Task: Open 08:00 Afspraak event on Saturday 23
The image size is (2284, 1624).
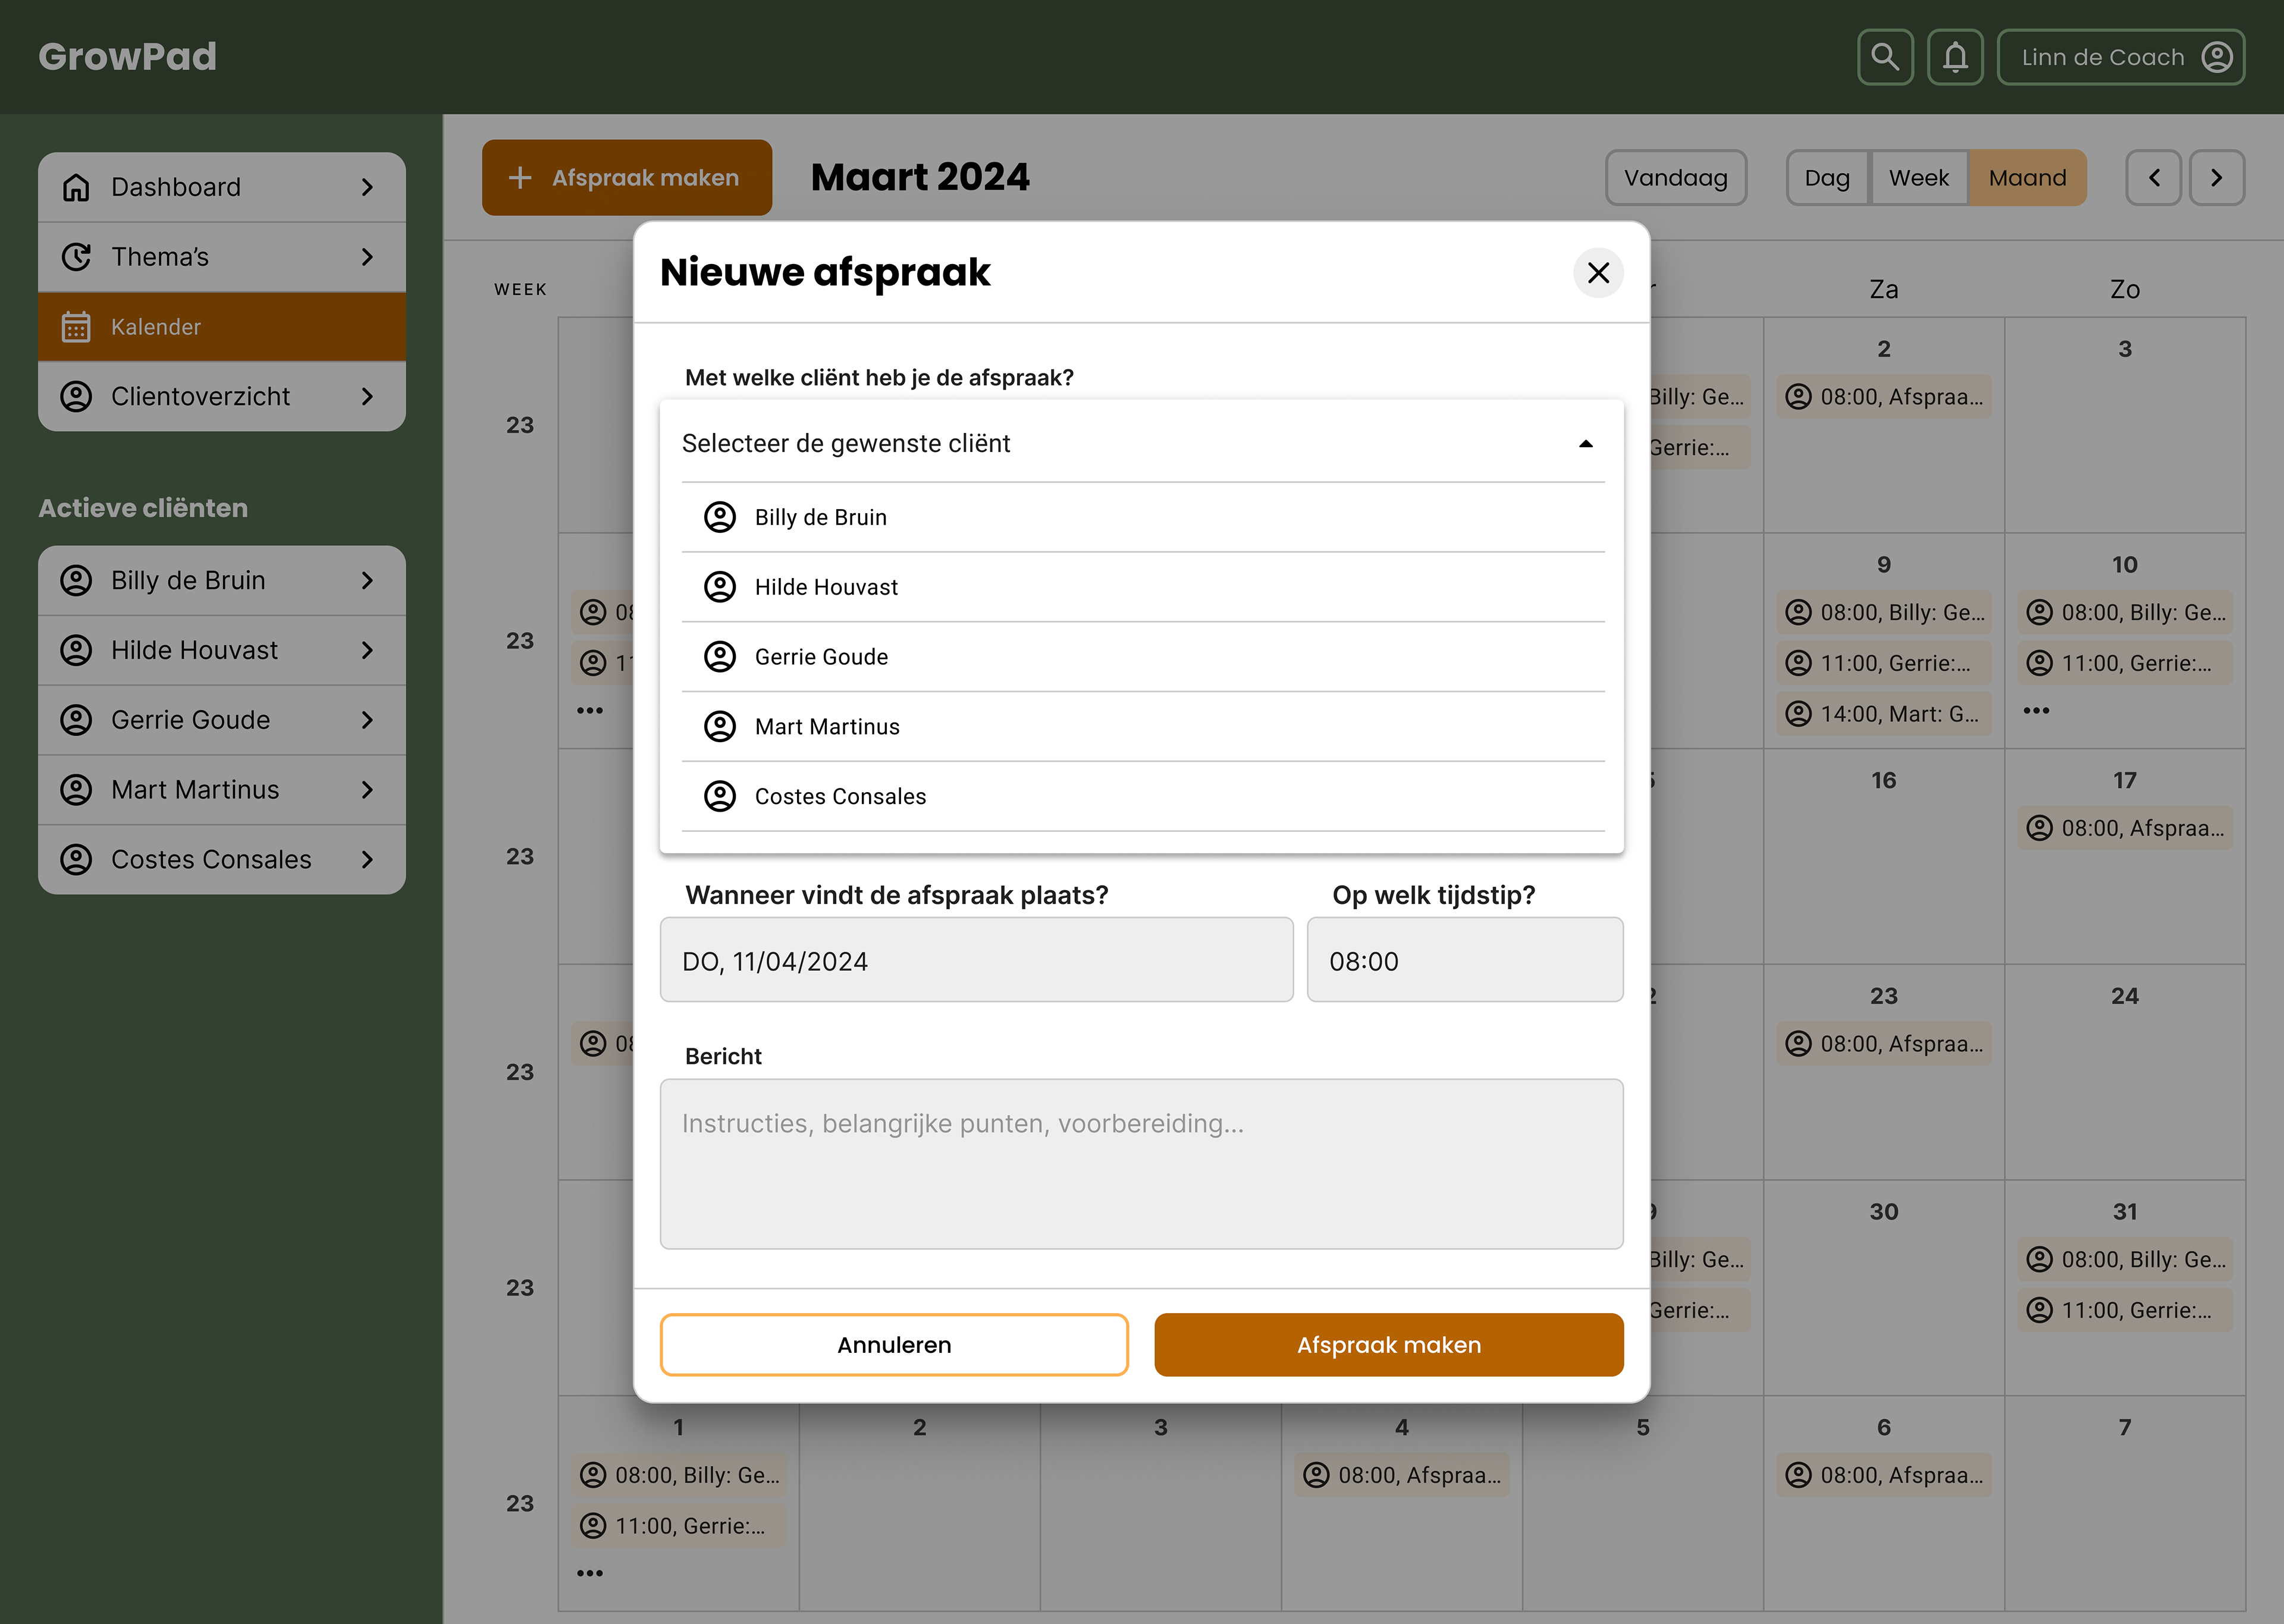Action: (1884, 1044)
